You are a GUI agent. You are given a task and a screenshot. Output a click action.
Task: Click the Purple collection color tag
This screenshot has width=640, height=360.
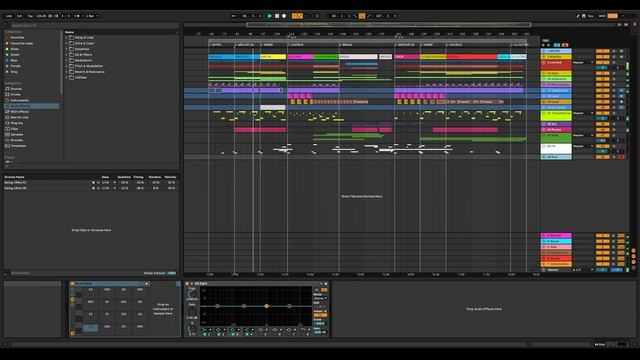tap(7, 66)
